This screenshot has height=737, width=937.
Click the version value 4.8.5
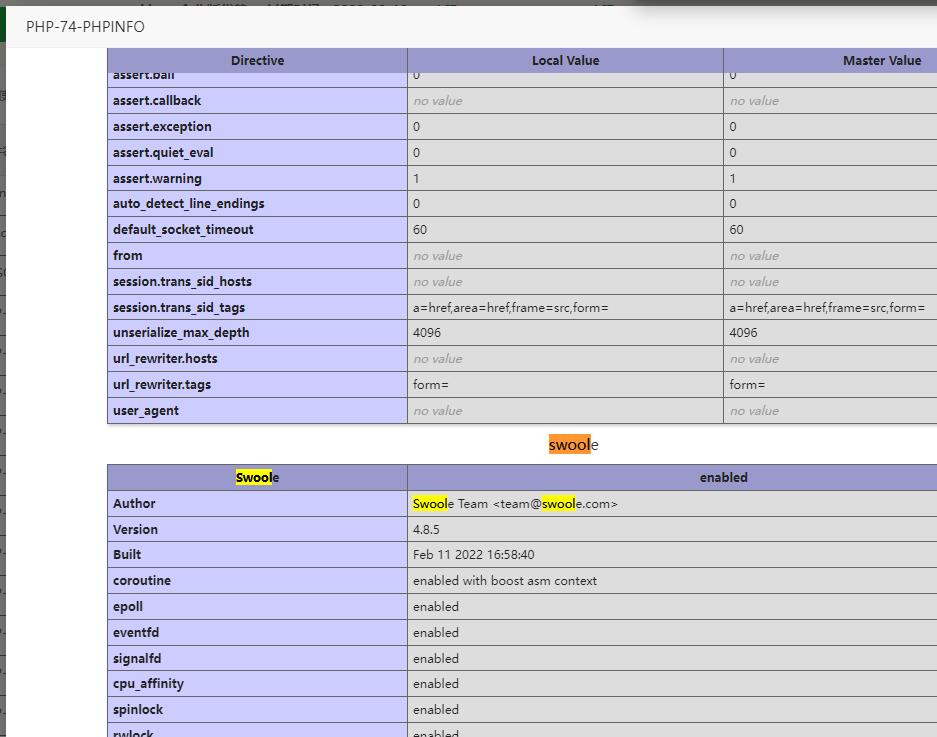426,530
